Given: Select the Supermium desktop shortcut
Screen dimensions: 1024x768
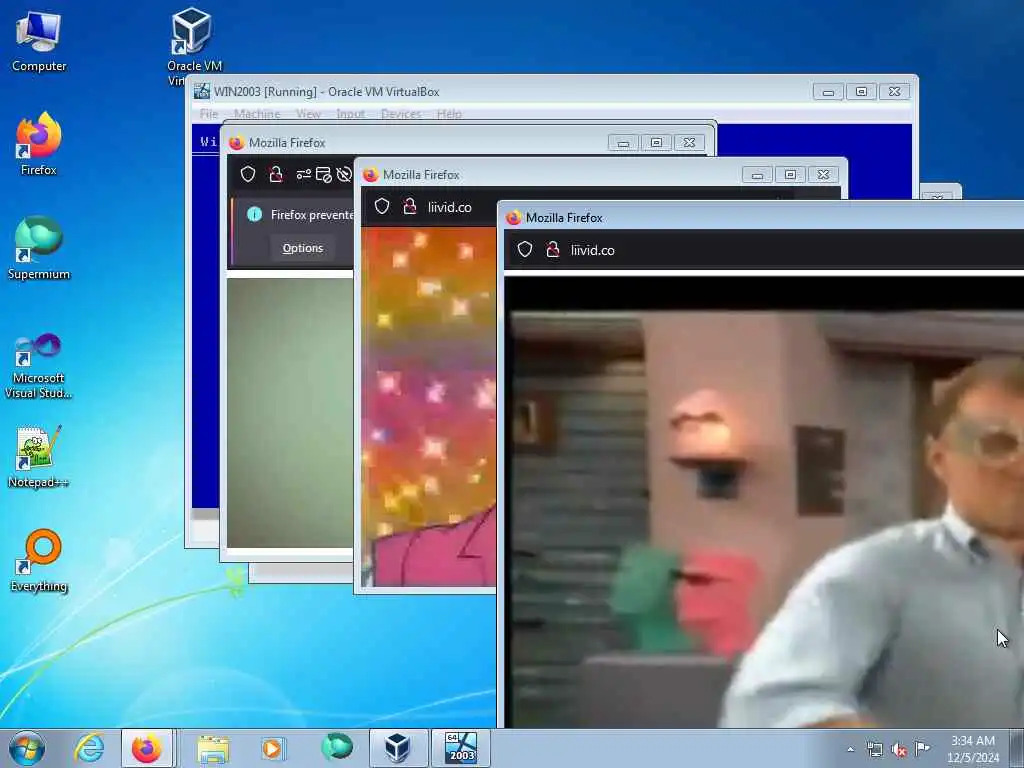Looking at the screenshot, I should pos(39,248).
